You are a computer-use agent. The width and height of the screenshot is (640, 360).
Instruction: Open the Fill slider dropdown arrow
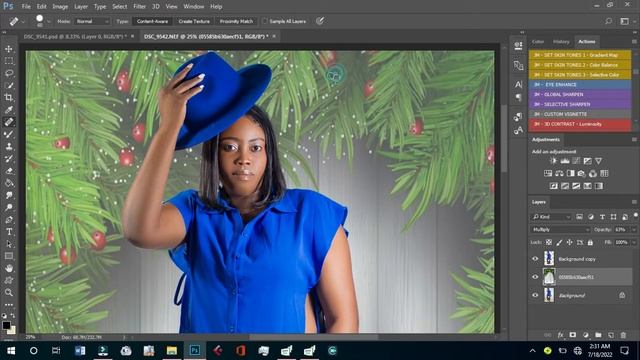(x=634, y=242)
